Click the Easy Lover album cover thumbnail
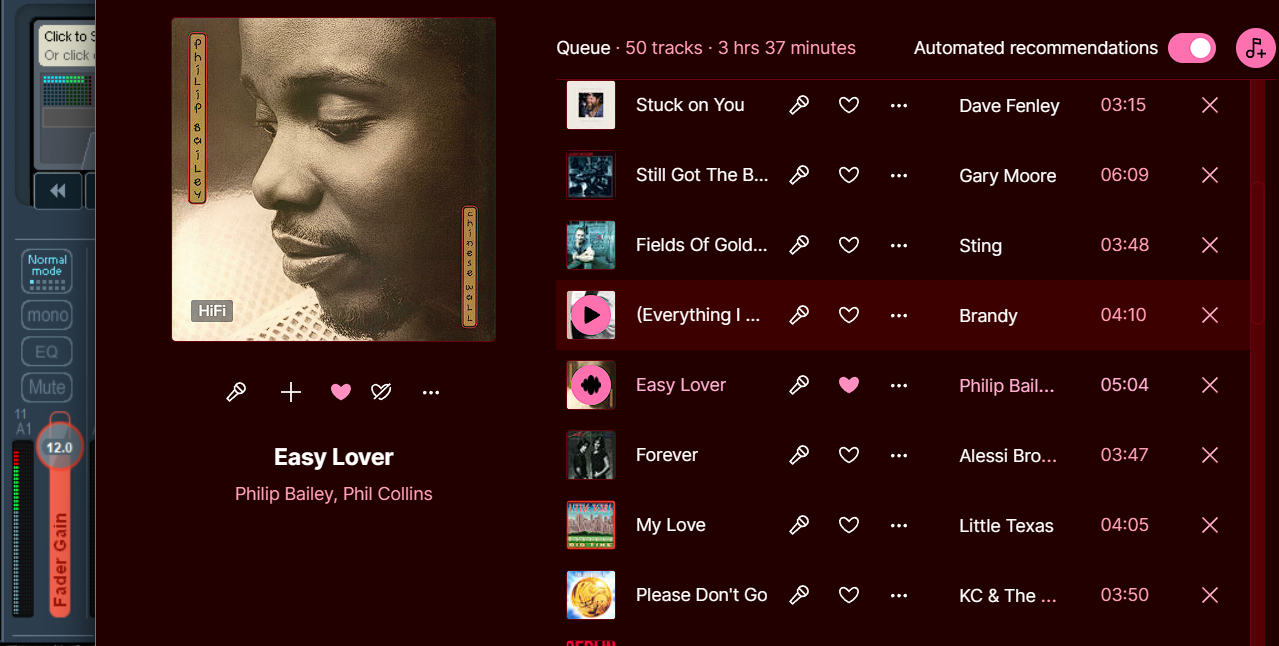This screenshot has width=1279, height=646. (x=591, y=385)
